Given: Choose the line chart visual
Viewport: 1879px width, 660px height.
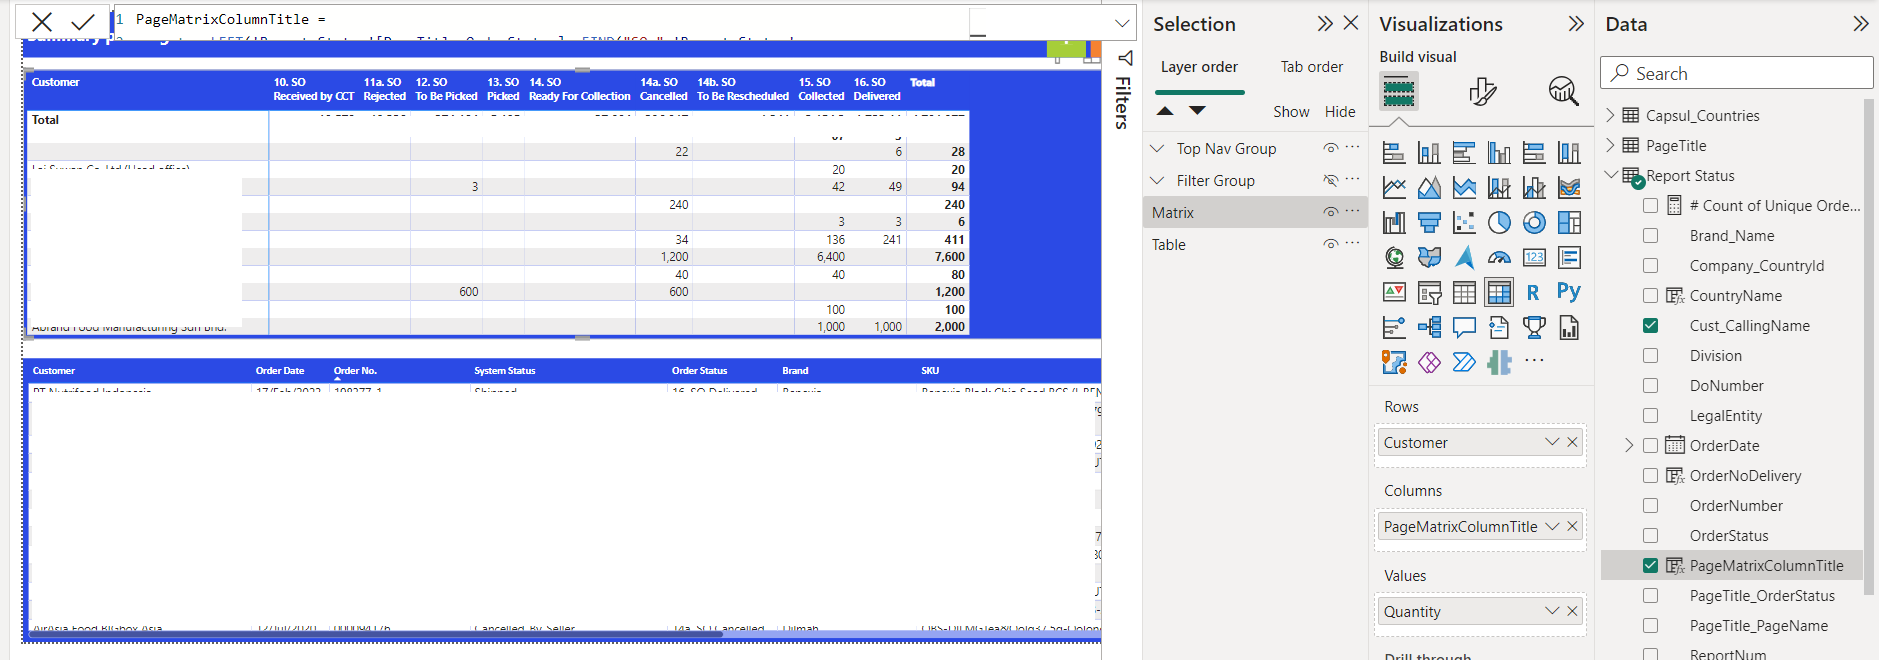Looking at the screenshot, I should [1394, 187].
